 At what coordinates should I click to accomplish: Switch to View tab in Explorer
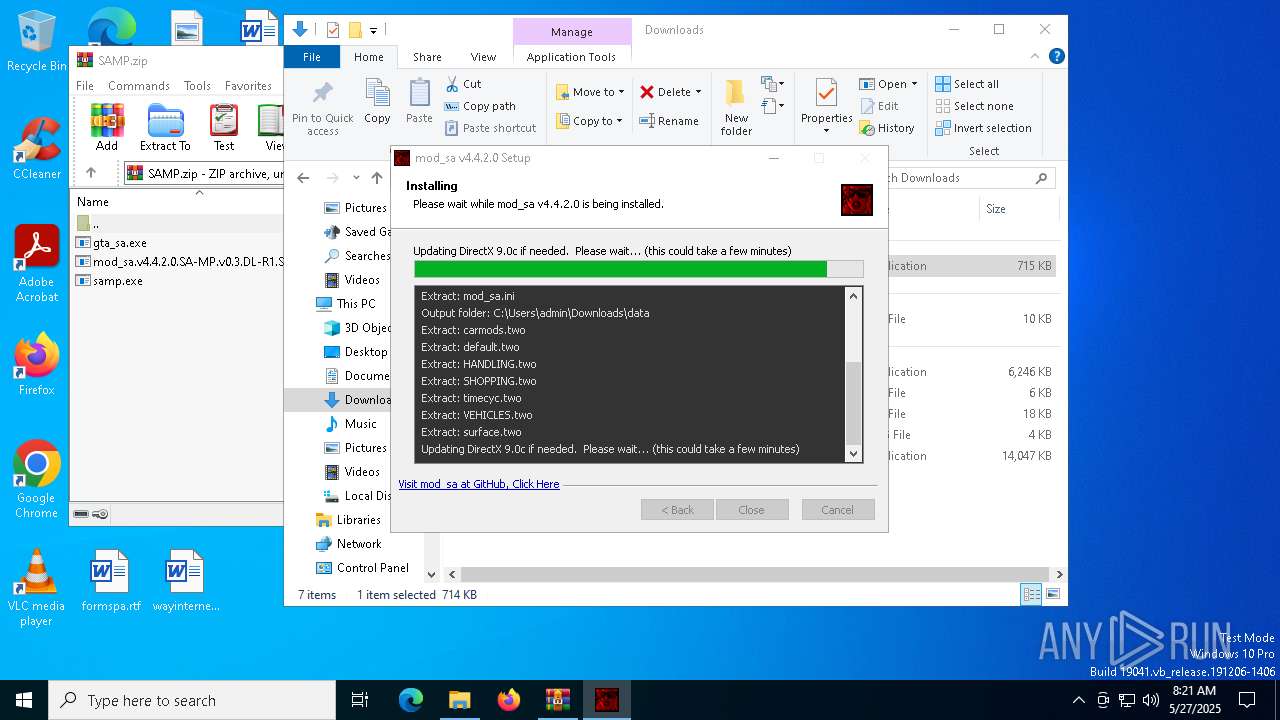(x=483, y=57)
